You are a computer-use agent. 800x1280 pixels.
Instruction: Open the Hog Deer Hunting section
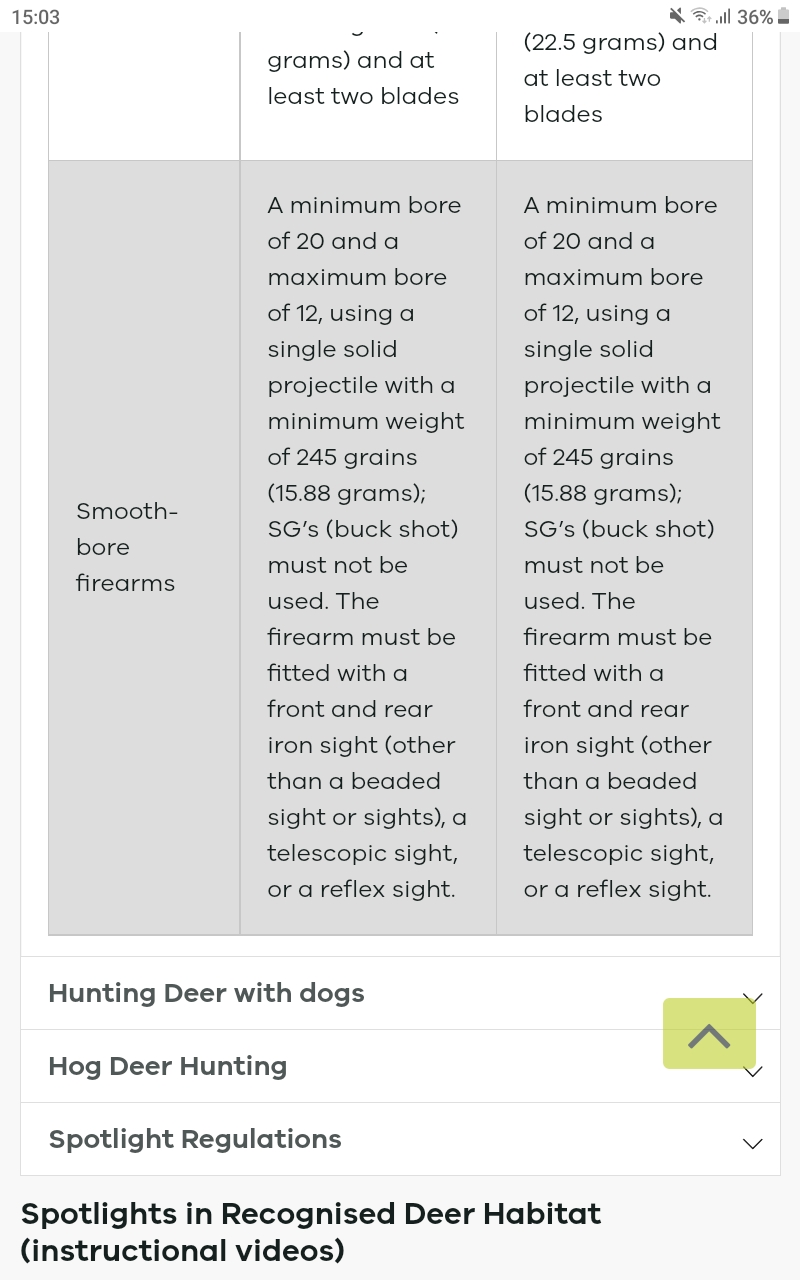click(168, 1066)
